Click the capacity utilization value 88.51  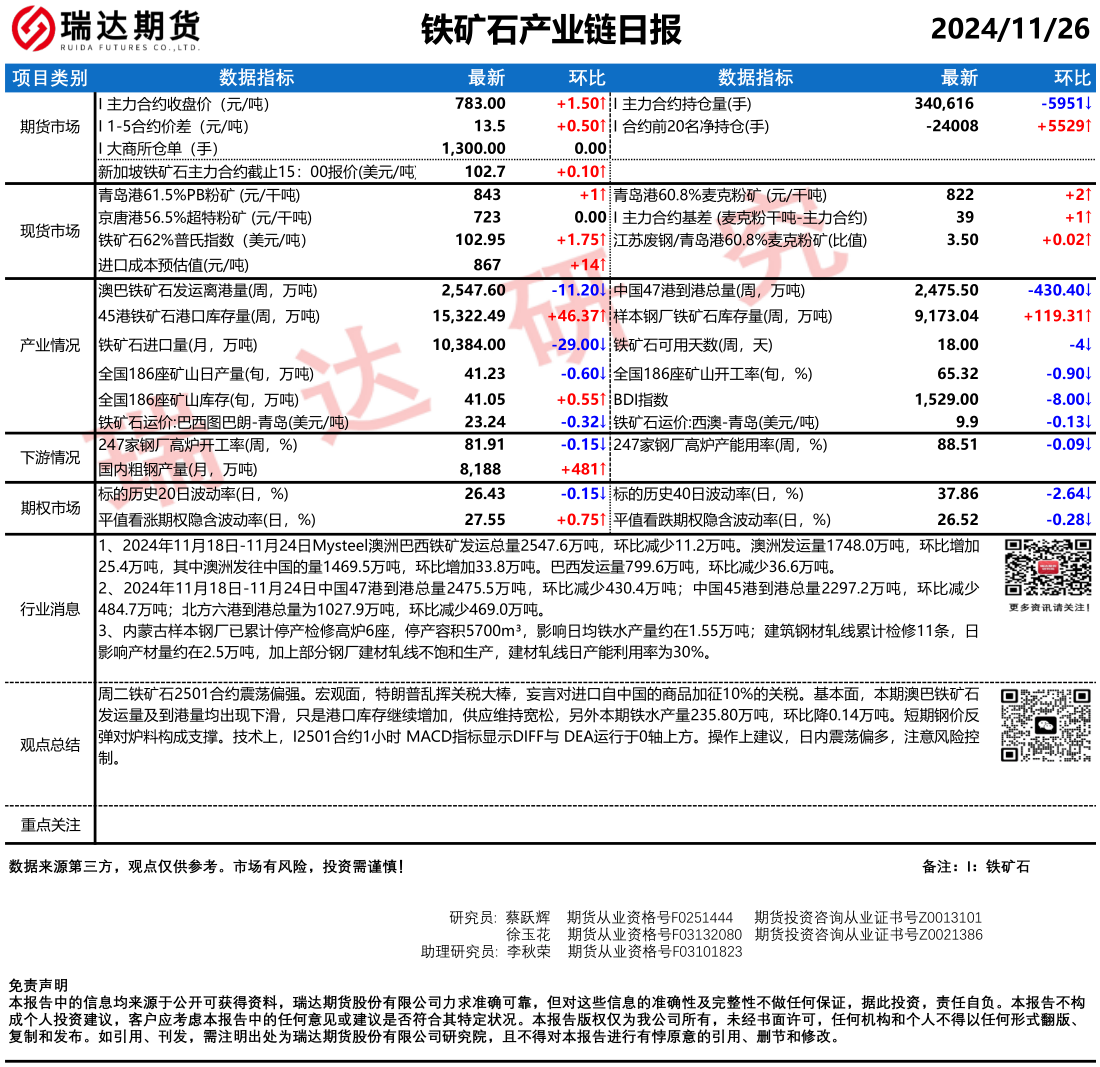click(958, 445)
